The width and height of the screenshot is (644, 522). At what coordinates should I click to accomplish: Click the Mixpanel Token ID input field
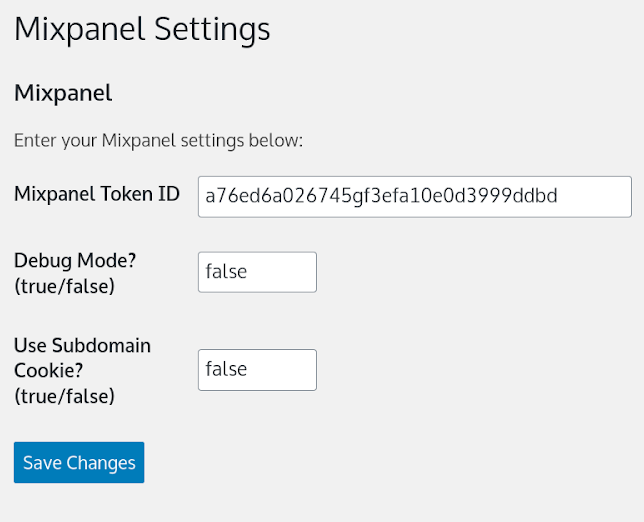pyautogui.click(x=414, y=196)
